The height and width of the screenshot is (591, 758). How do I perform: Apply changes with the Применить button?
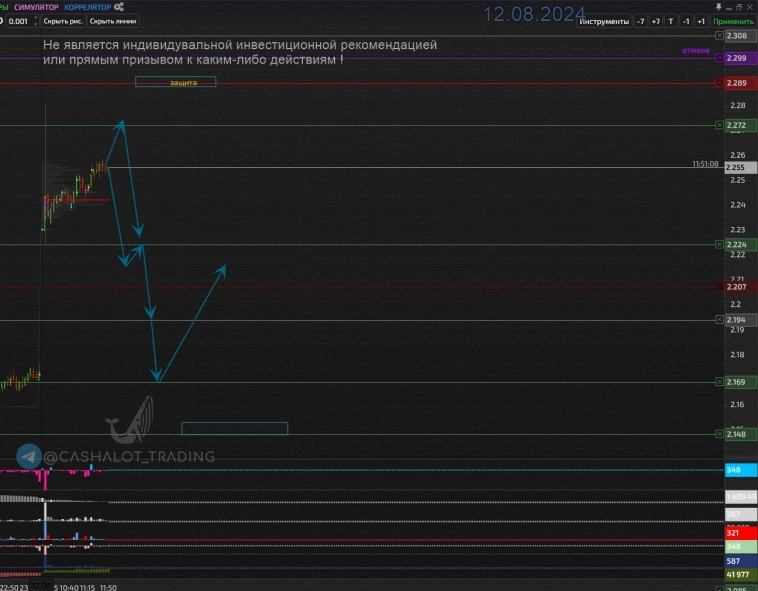[x=733, y=21]
